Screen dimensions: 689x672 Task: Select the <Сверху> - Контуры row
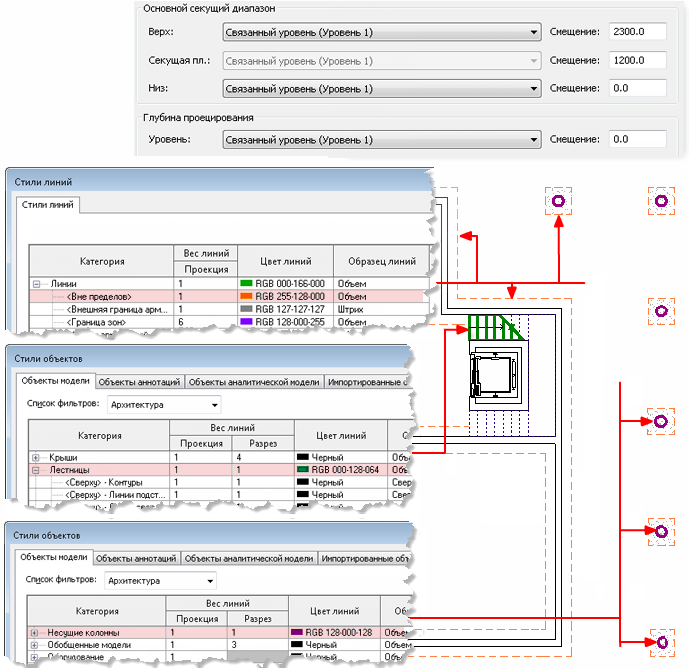220,482
